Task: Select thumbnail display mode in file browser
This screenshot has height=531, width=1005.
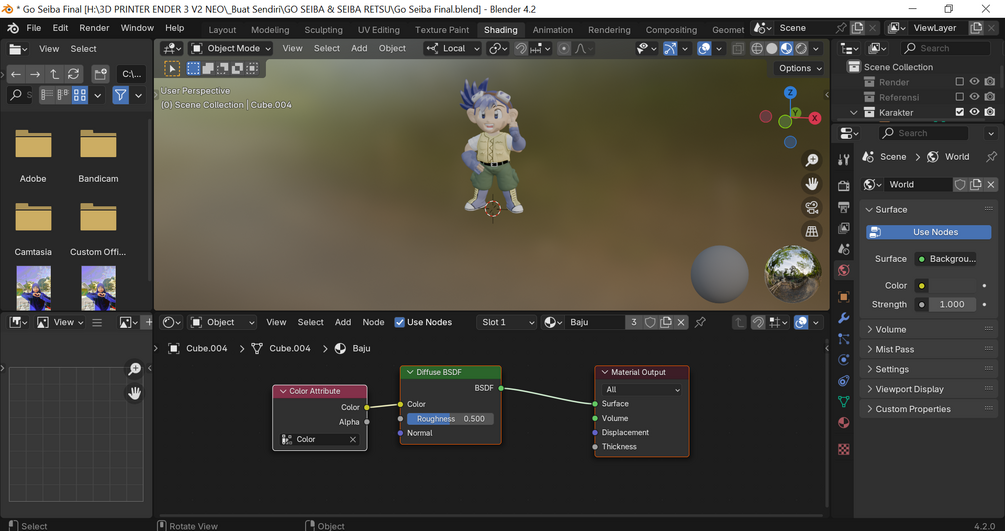Action: [x=79, y=96]
